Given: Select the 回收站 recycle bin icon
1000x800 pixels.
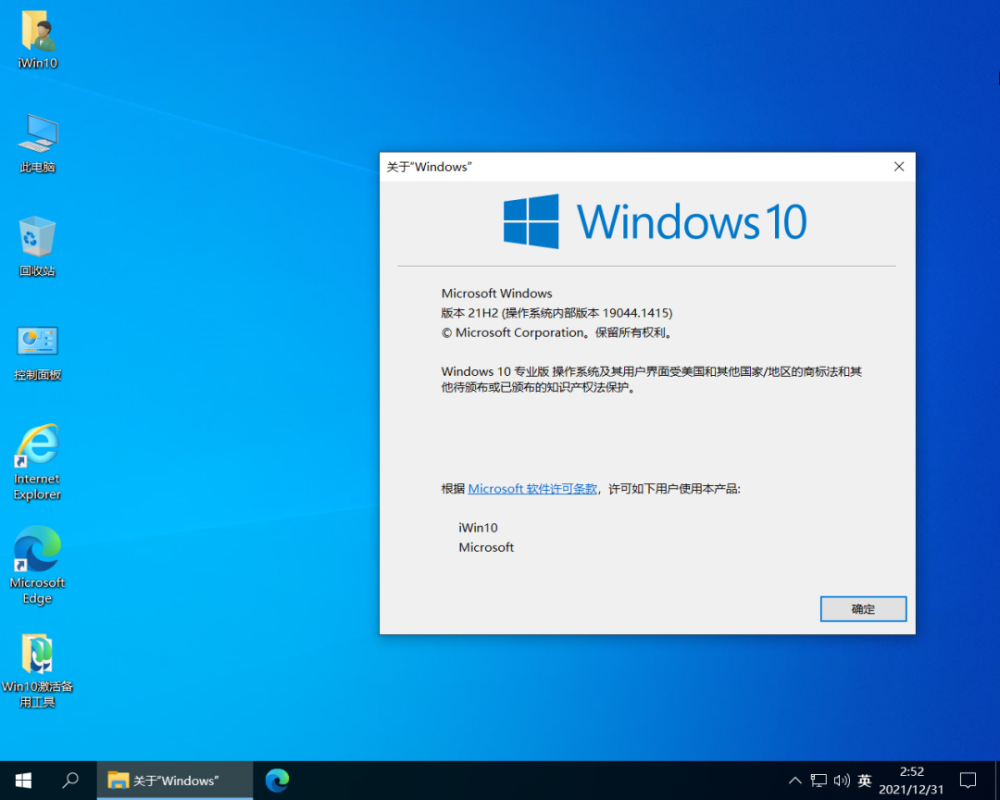Looking at the screenshot, I should click(x=37, y=246).
